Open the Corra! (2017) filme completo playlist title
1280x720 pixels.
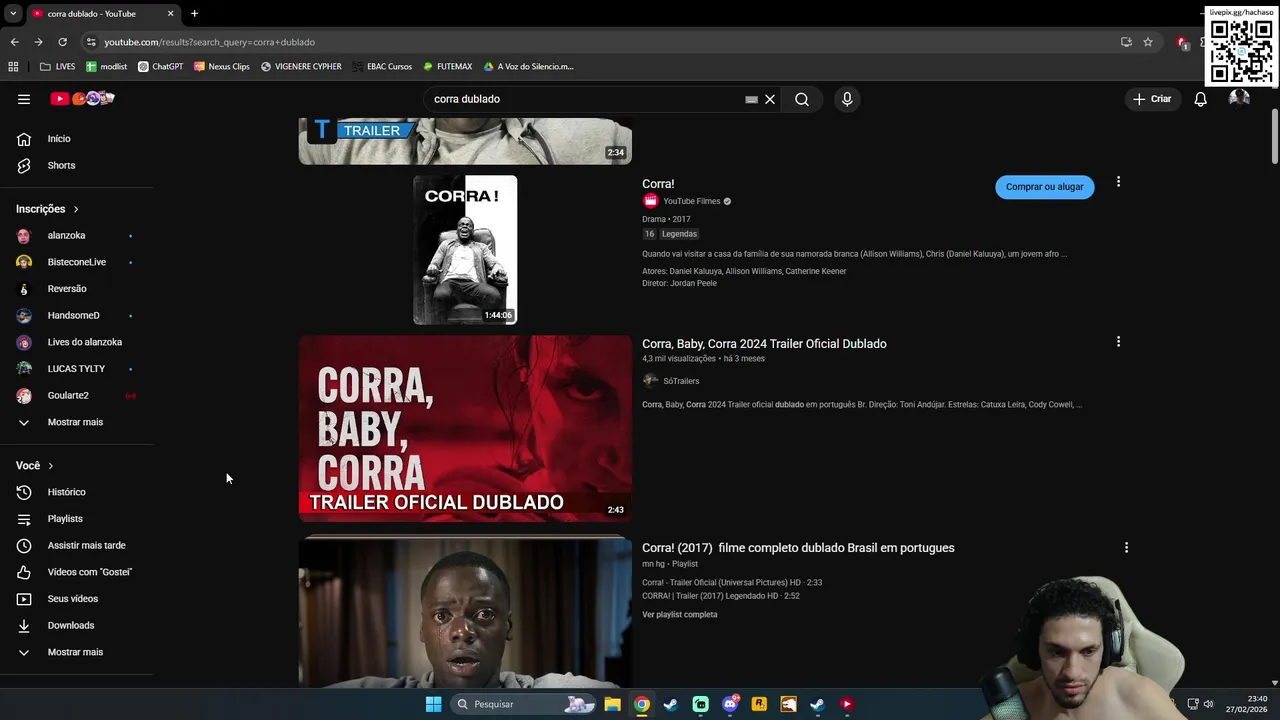(x=798, y=548)
